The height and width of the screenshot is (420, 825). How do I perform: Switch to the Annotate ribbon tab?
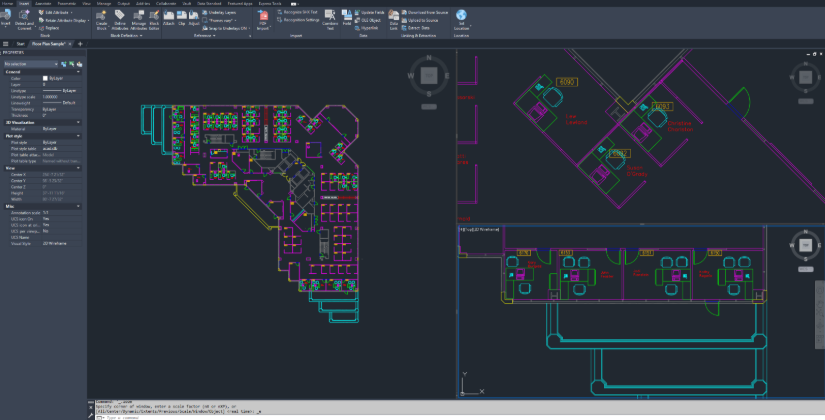point(43,3)
